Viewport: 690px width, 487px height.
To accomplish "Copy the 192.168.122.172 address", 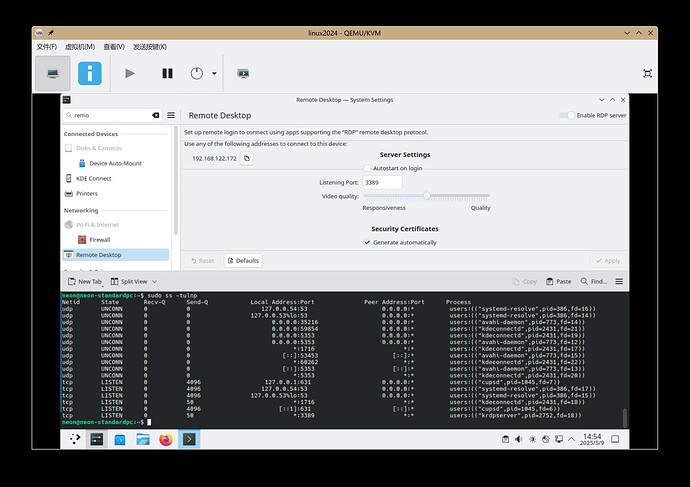I will point(247,158).
